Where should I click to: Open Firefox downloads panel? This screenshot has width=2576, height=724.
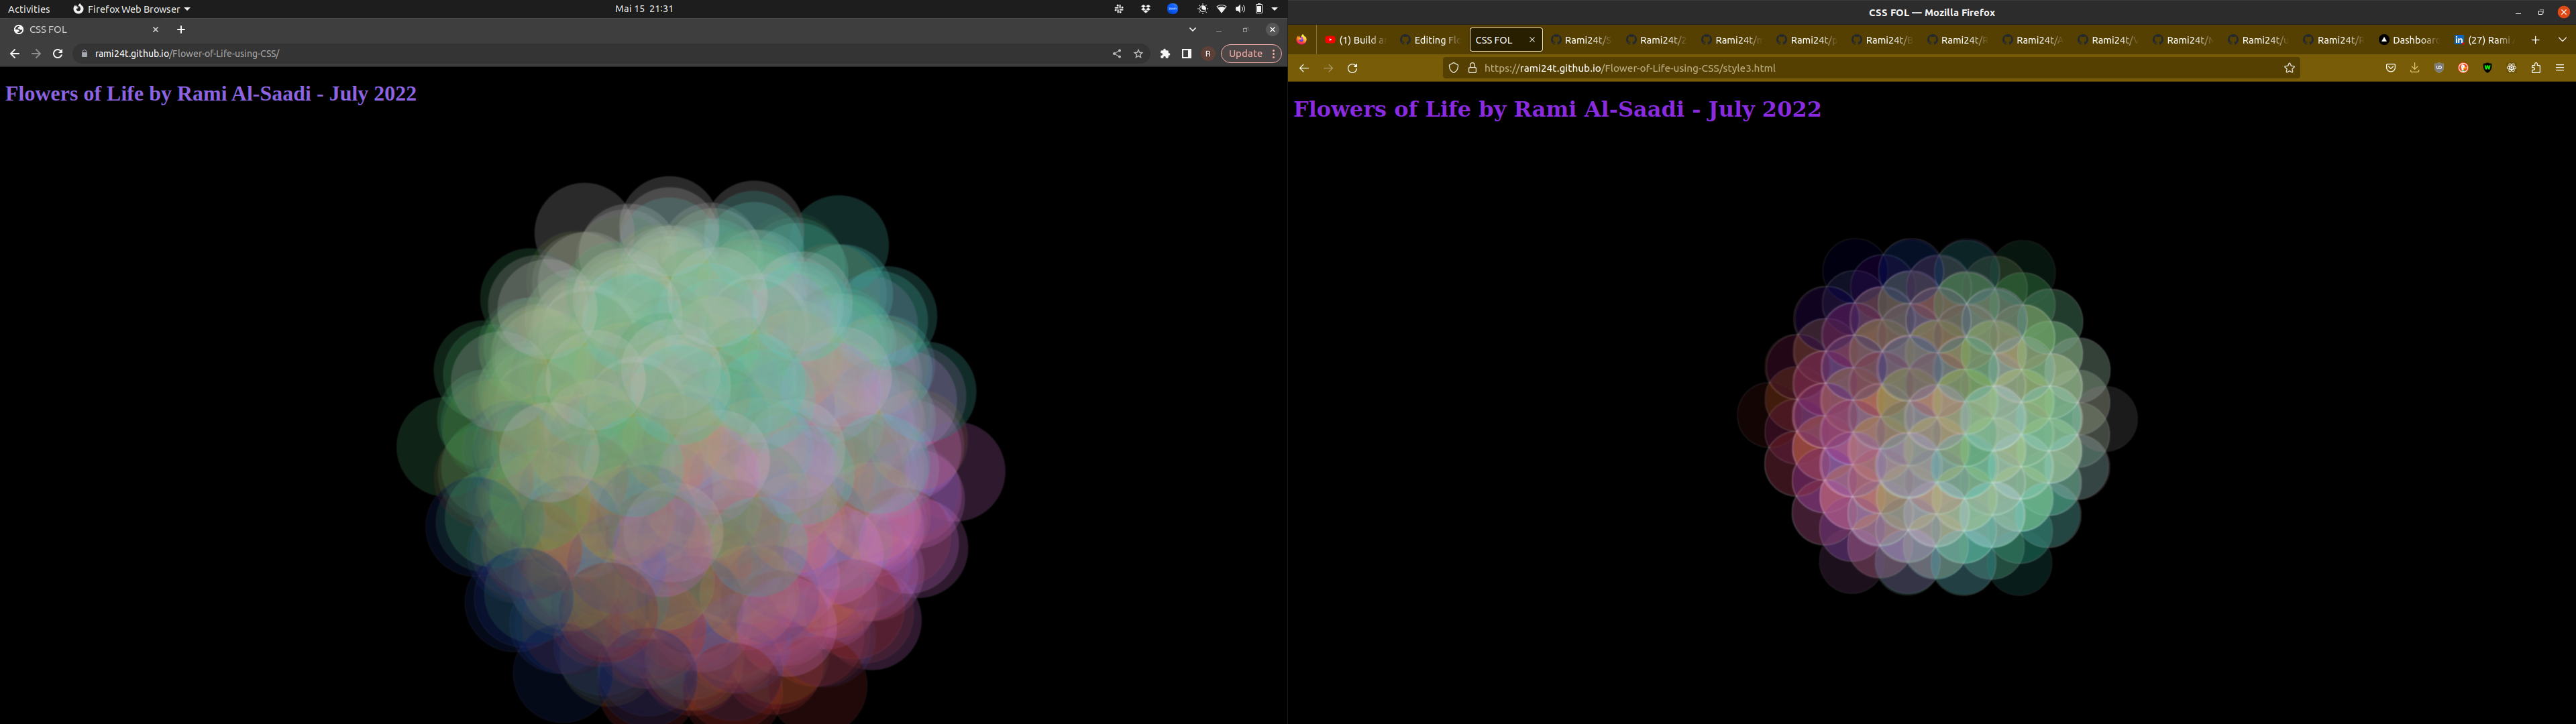[2414, 68]
